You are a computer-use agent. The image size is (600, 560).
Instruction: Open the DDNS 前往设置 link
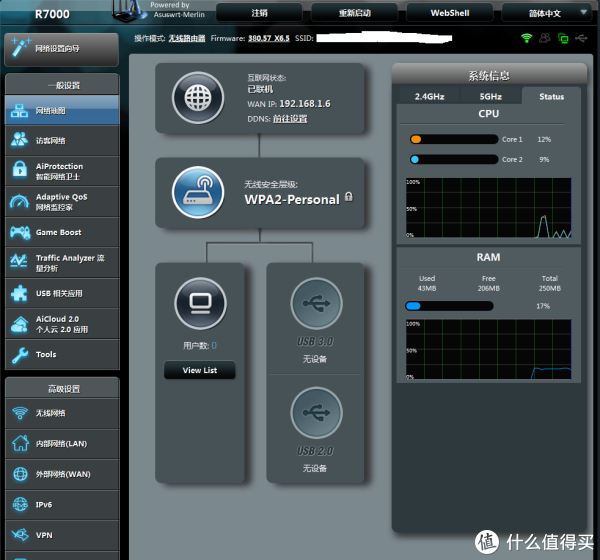(x=290, y=119)
